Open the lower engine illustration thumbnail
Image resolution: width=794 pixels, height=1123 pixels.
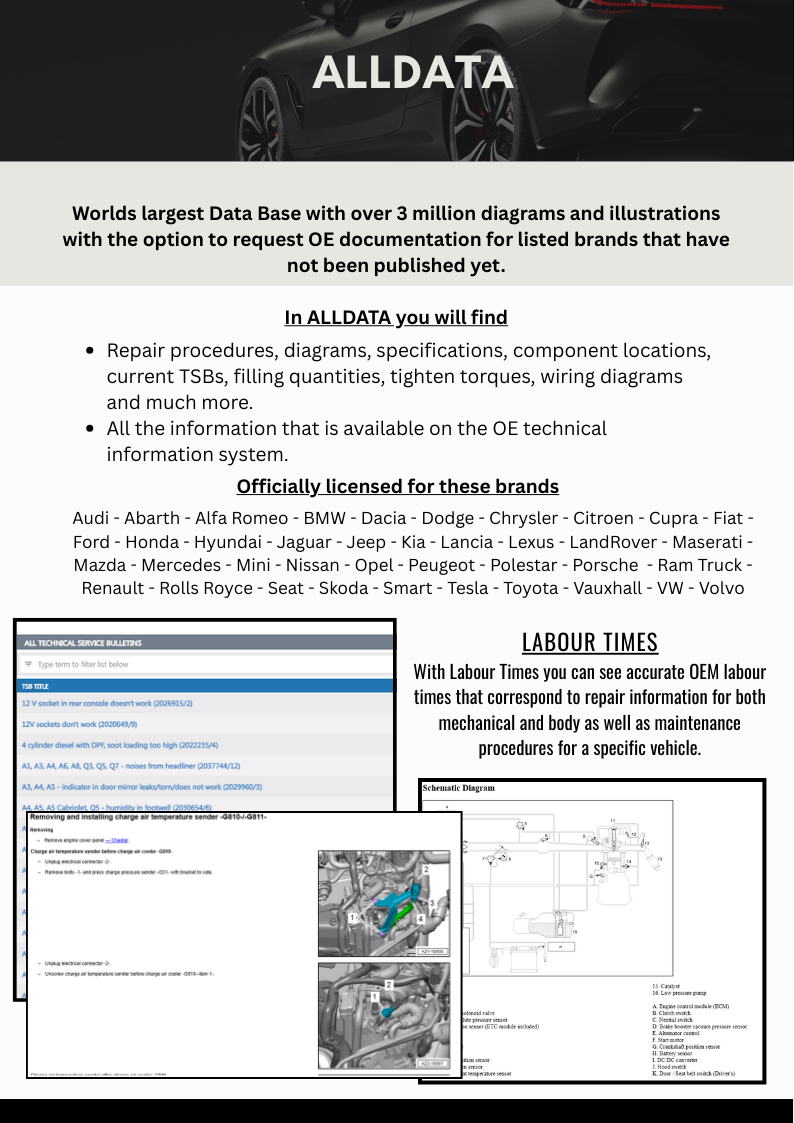[x=384, y=1016]
